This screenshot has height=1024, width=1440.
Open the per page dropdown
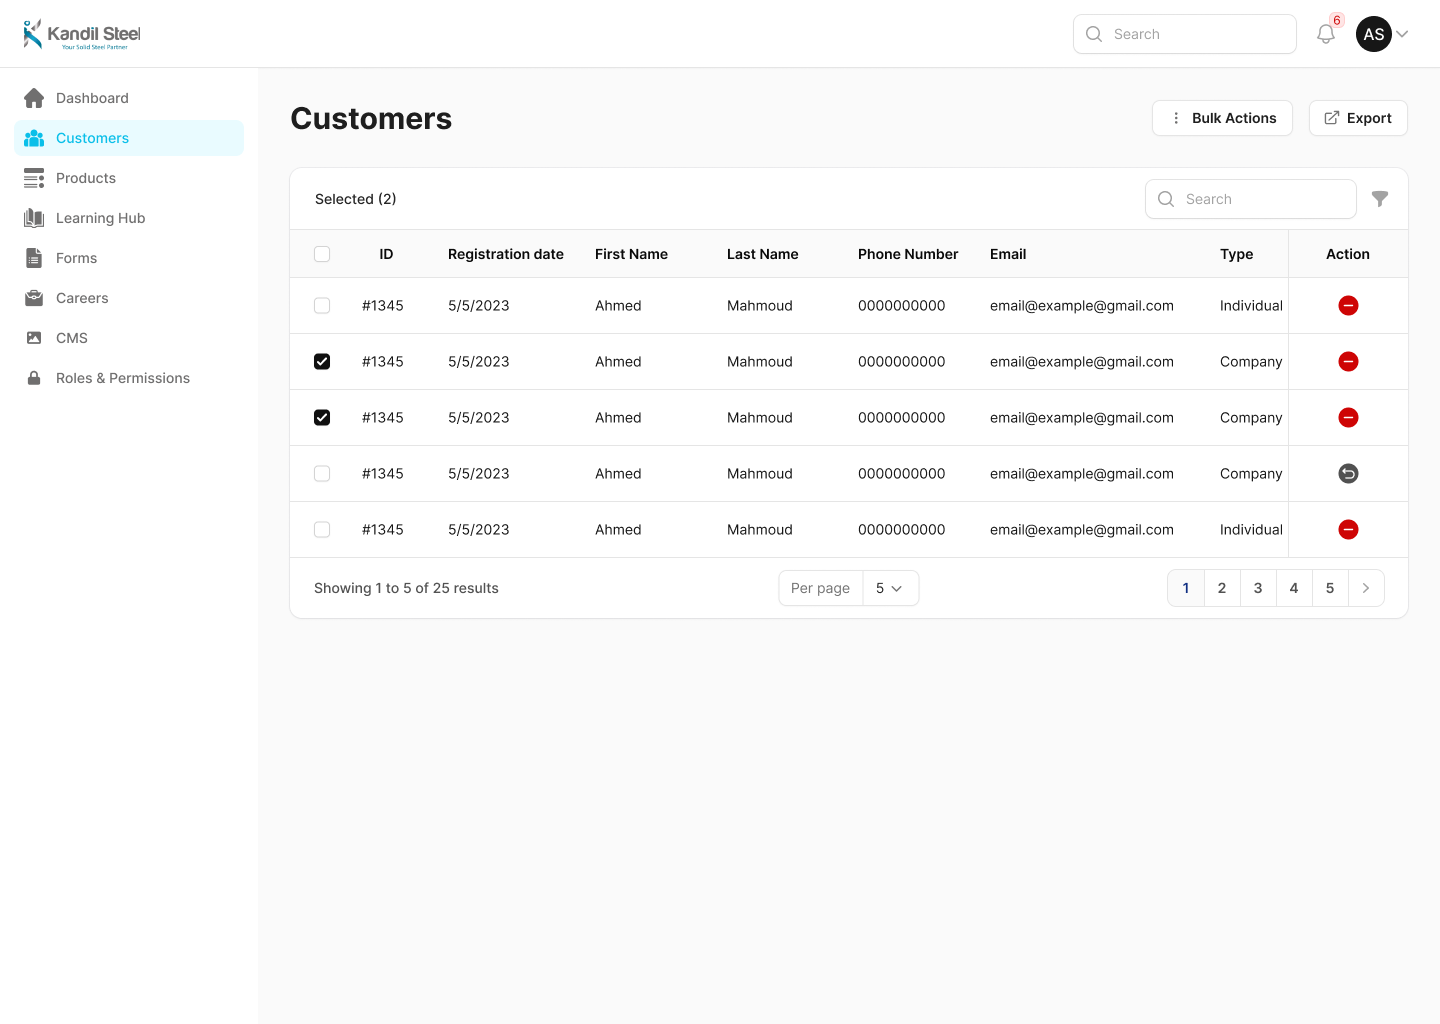[x=889, y=588]
